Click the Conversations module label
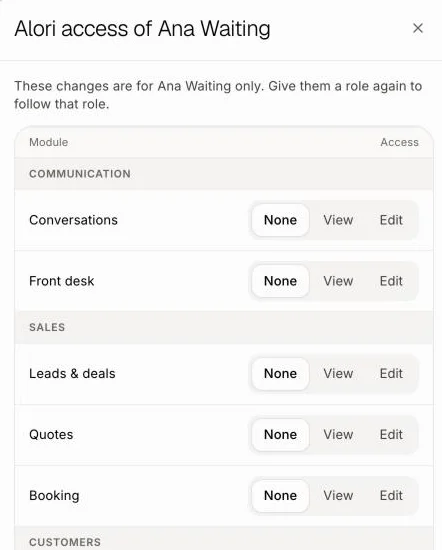 [73, 220]
